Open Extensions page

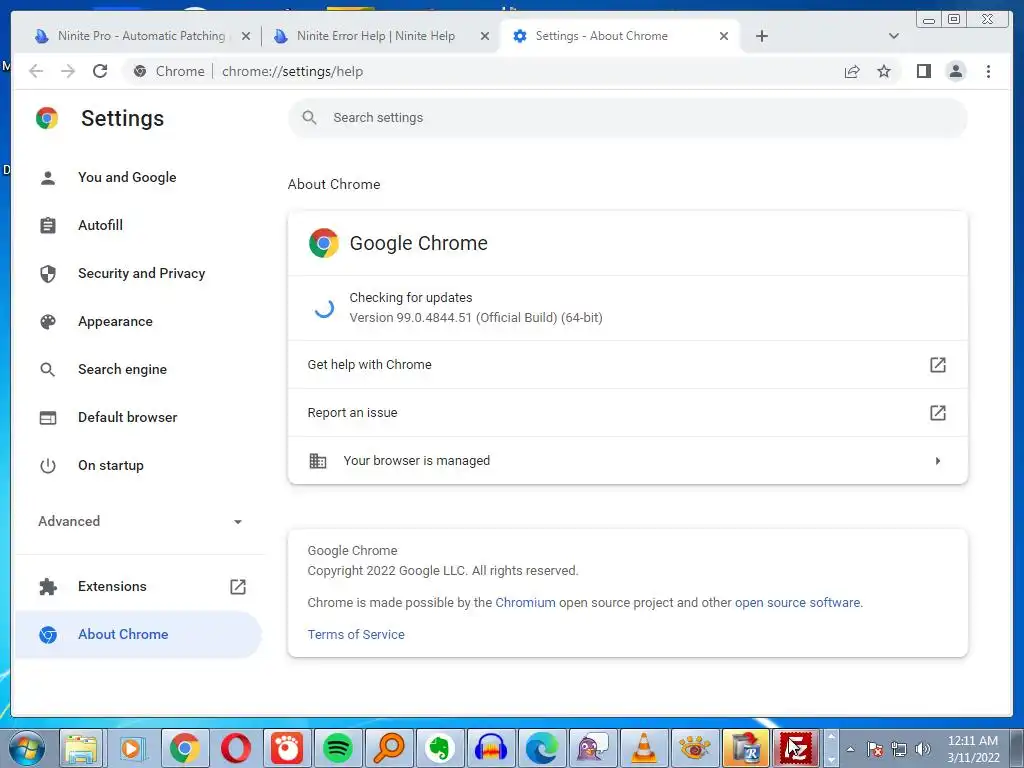[x=140, y=586]
